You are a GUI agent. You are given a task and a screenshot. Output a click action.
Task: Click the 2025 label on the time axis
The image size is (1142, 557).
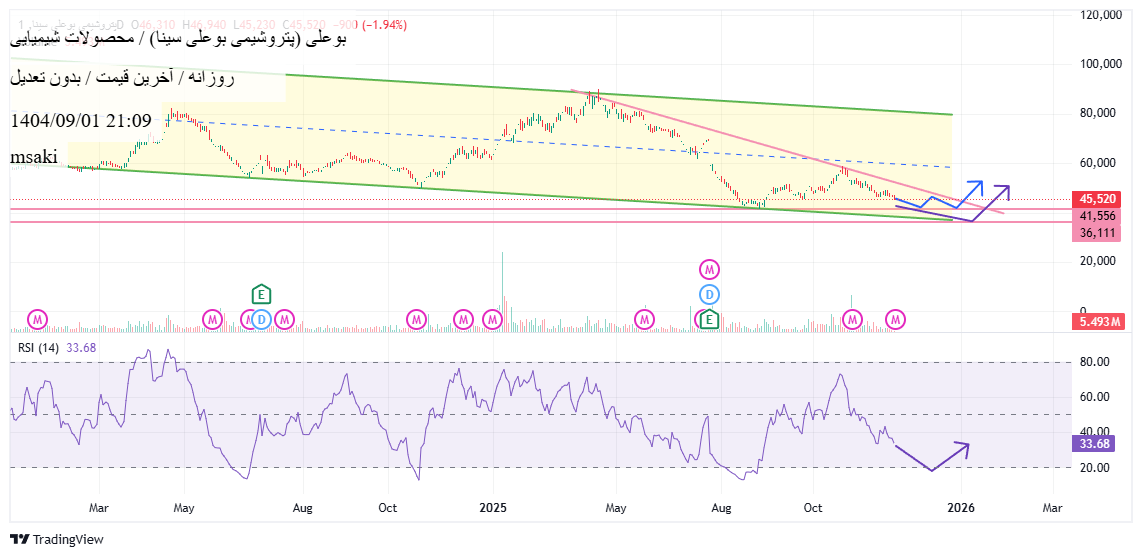(x=494, y=508)
